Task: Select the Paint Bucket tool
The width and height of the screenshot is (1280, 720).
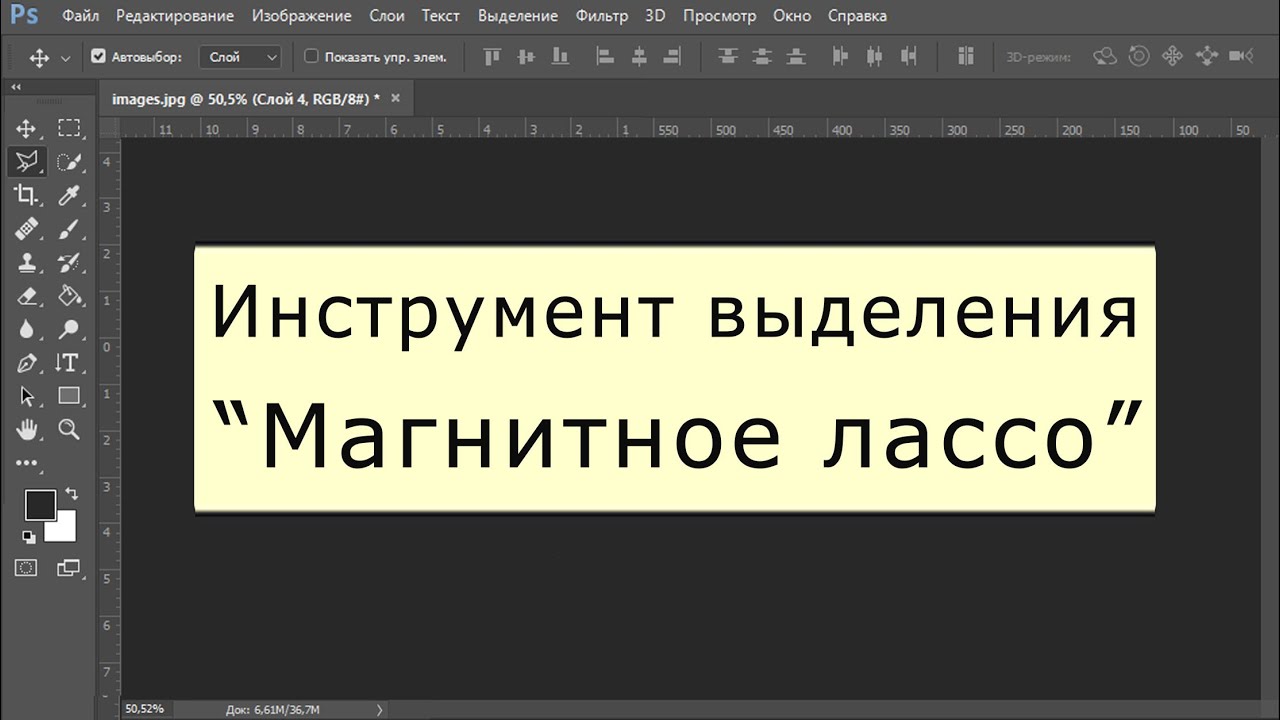Action: pyautogui.click(x=69, y=296)
